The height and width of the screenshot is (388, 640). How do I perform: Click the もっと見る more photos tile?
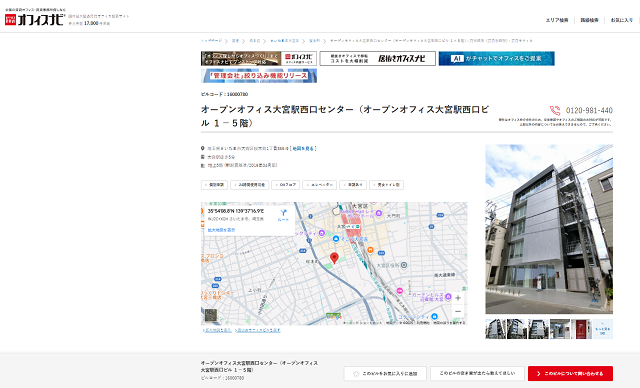pyautogui.click(x=602, y=329)
